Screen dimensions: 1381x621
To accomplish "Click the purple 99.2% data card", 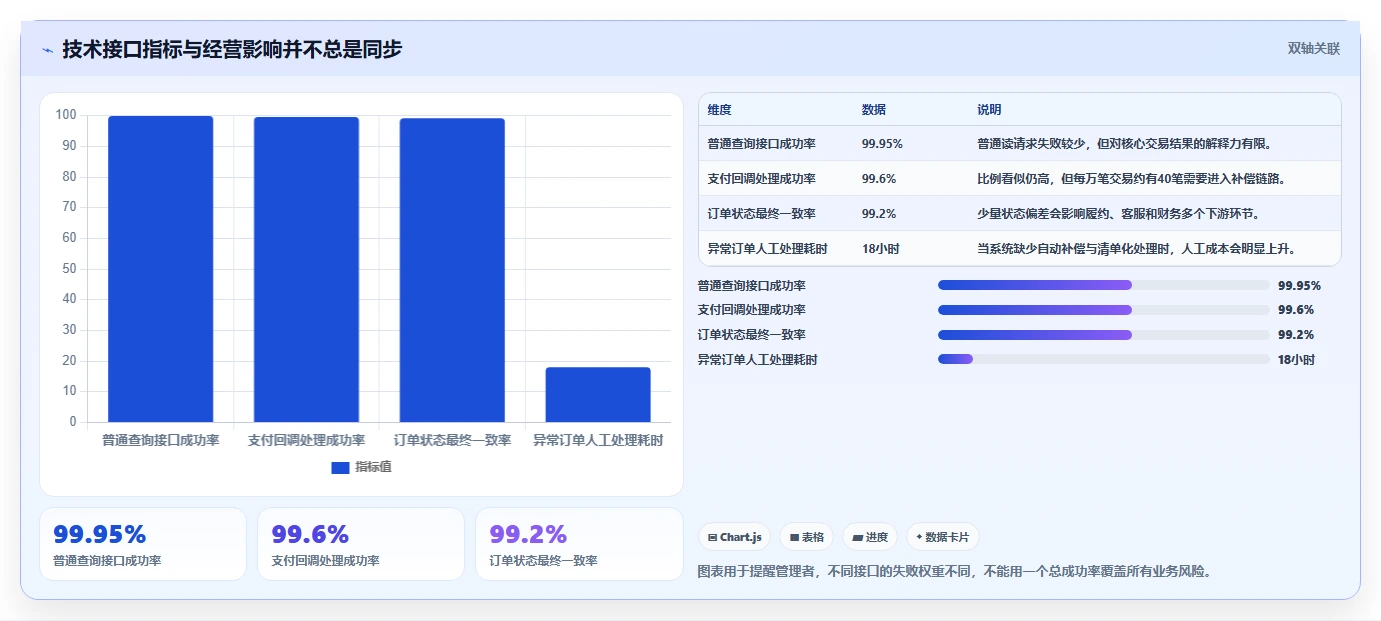I will (579, 544).
